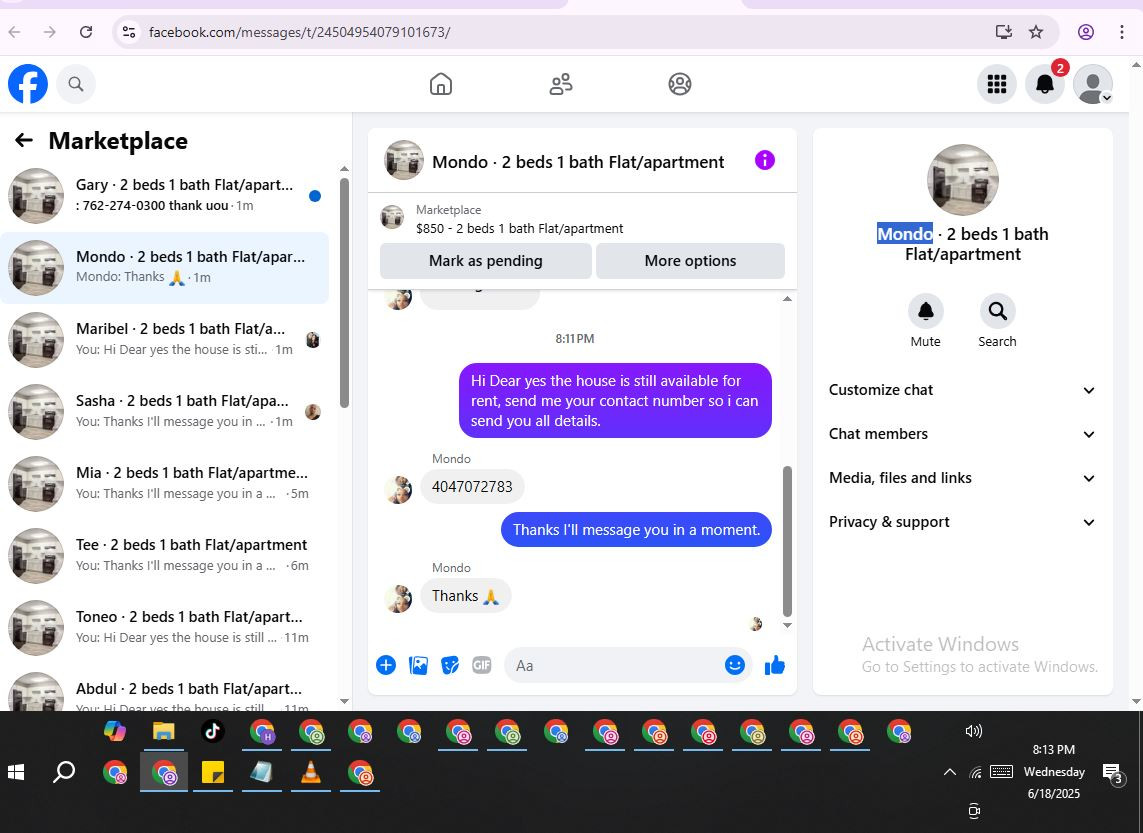Click the Facebook logo icon
The image size is (1143, 833).
click(x=28, y=84)
